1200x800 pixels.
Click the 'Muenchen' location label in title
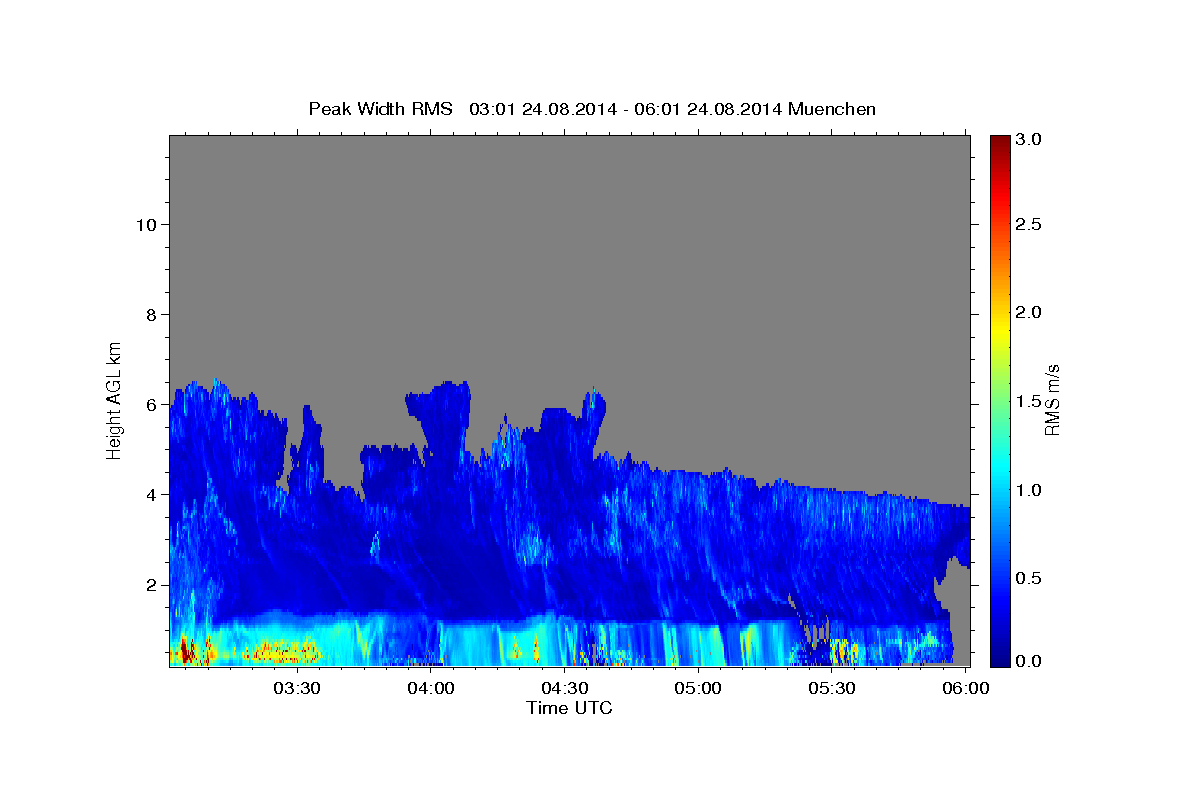(832, 108)
